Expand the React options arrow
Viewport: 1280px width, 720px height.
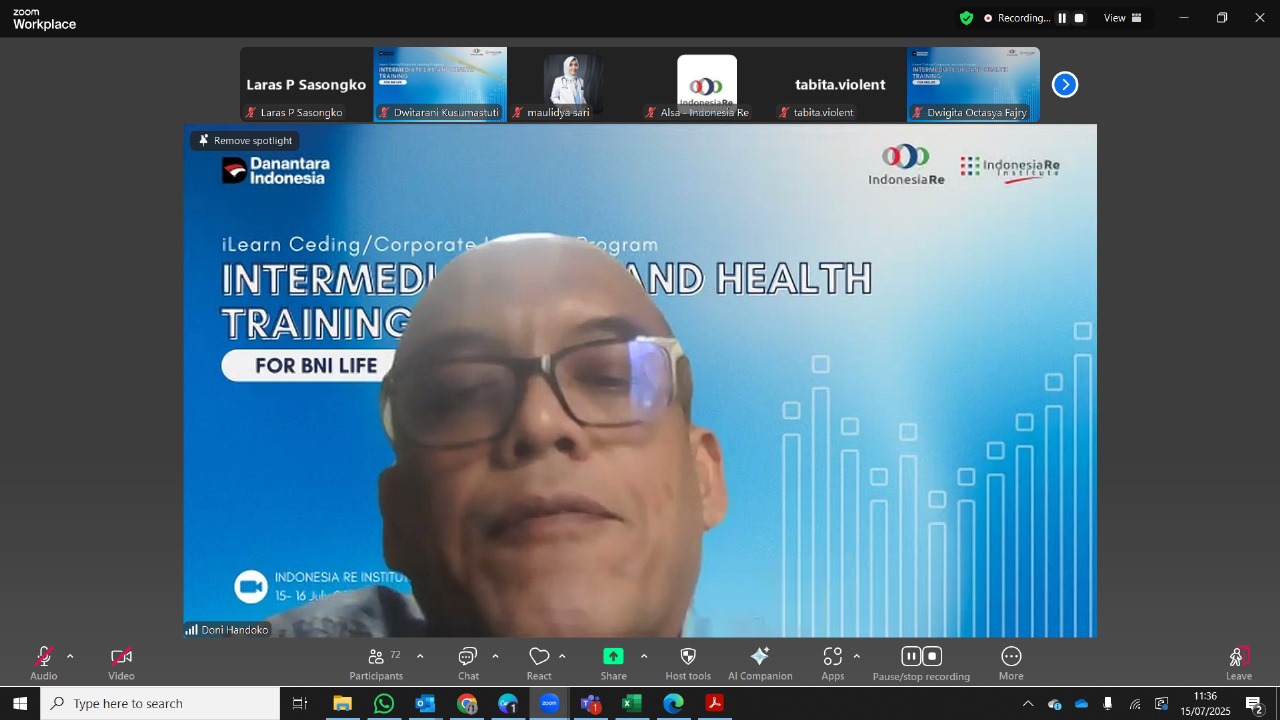(x=562, y=657)
